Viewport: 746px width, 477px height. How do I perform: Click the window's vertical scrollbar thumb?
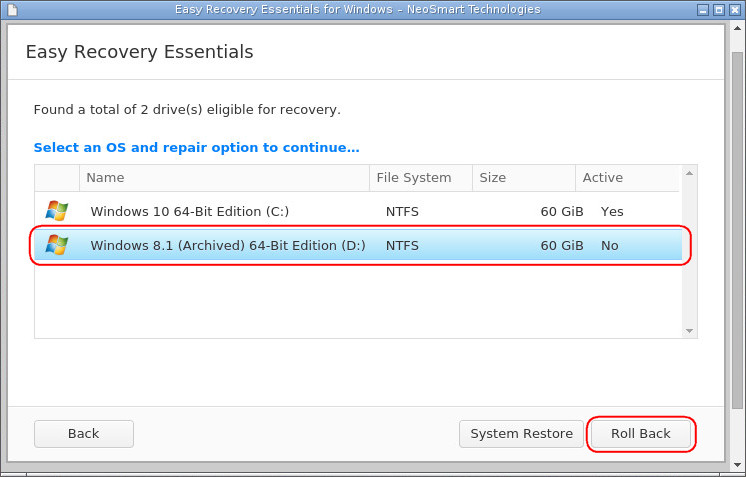pos(737,230)
